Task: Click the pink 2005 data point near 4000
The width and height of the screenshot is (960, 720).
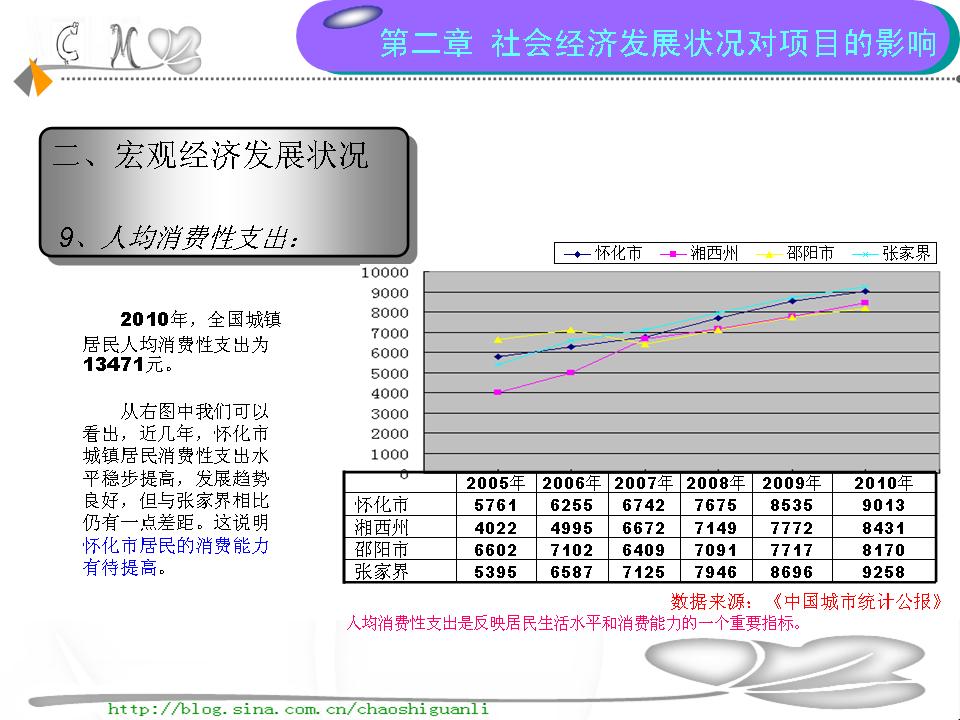Action: 497,393
